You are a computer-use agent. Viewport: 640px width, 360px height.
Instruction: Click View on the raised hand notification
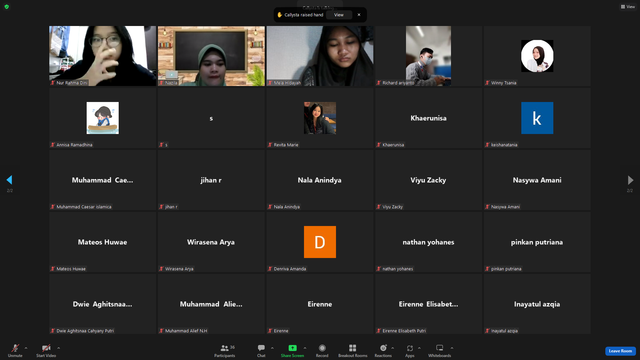coord(339,15)
